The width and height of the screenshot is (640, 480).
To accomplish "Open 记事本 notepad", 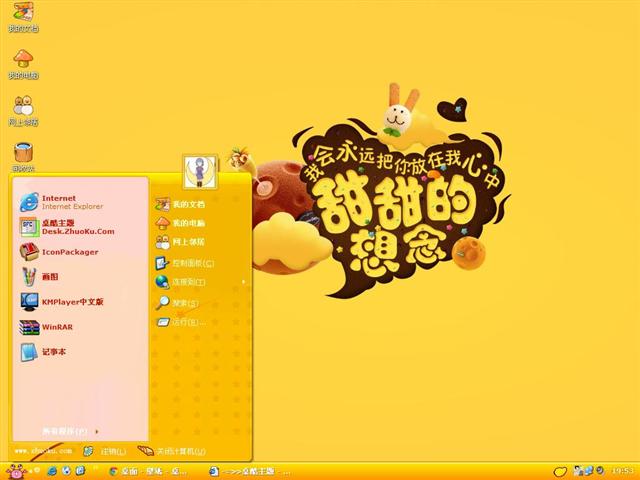I will [x=43, y=352].
